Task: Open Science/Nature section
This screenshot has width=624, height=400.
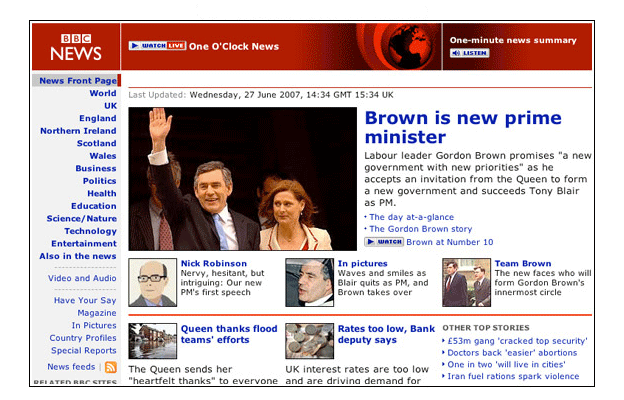Action: point(82,219)
